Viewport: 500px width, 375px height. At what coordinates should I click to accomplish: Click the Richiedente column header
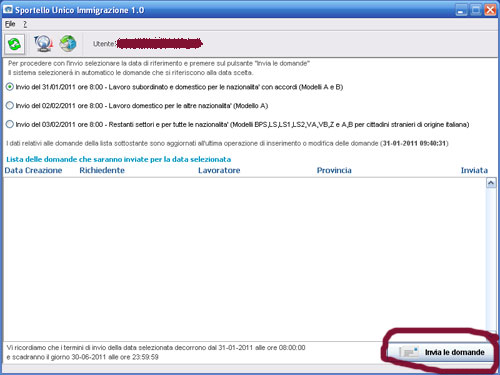pyautogui.click(x=102, y=170)
